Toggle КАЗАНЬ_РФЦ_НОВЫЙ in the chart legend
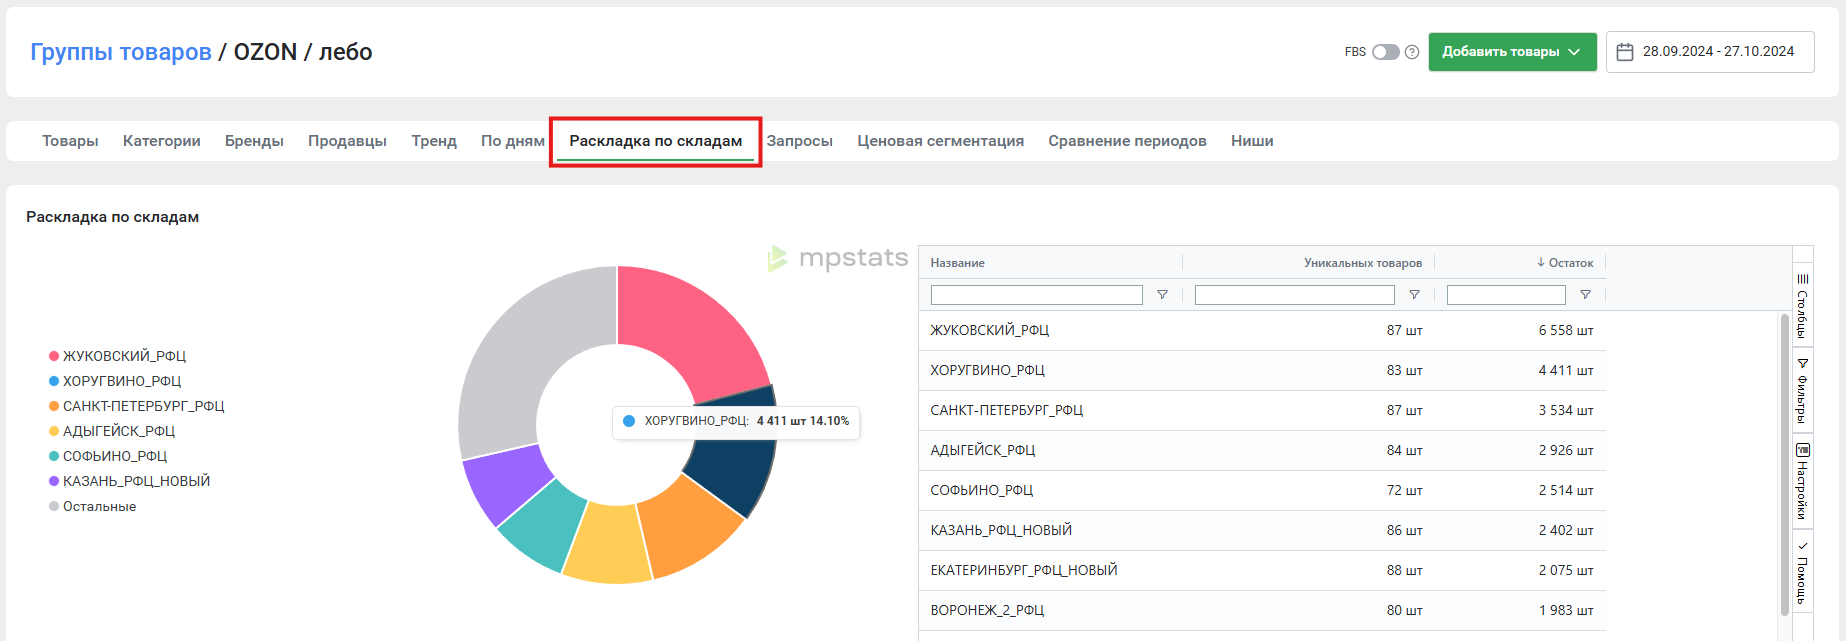This screenshot has height=641, width=1846. click(x=130, y=481)
